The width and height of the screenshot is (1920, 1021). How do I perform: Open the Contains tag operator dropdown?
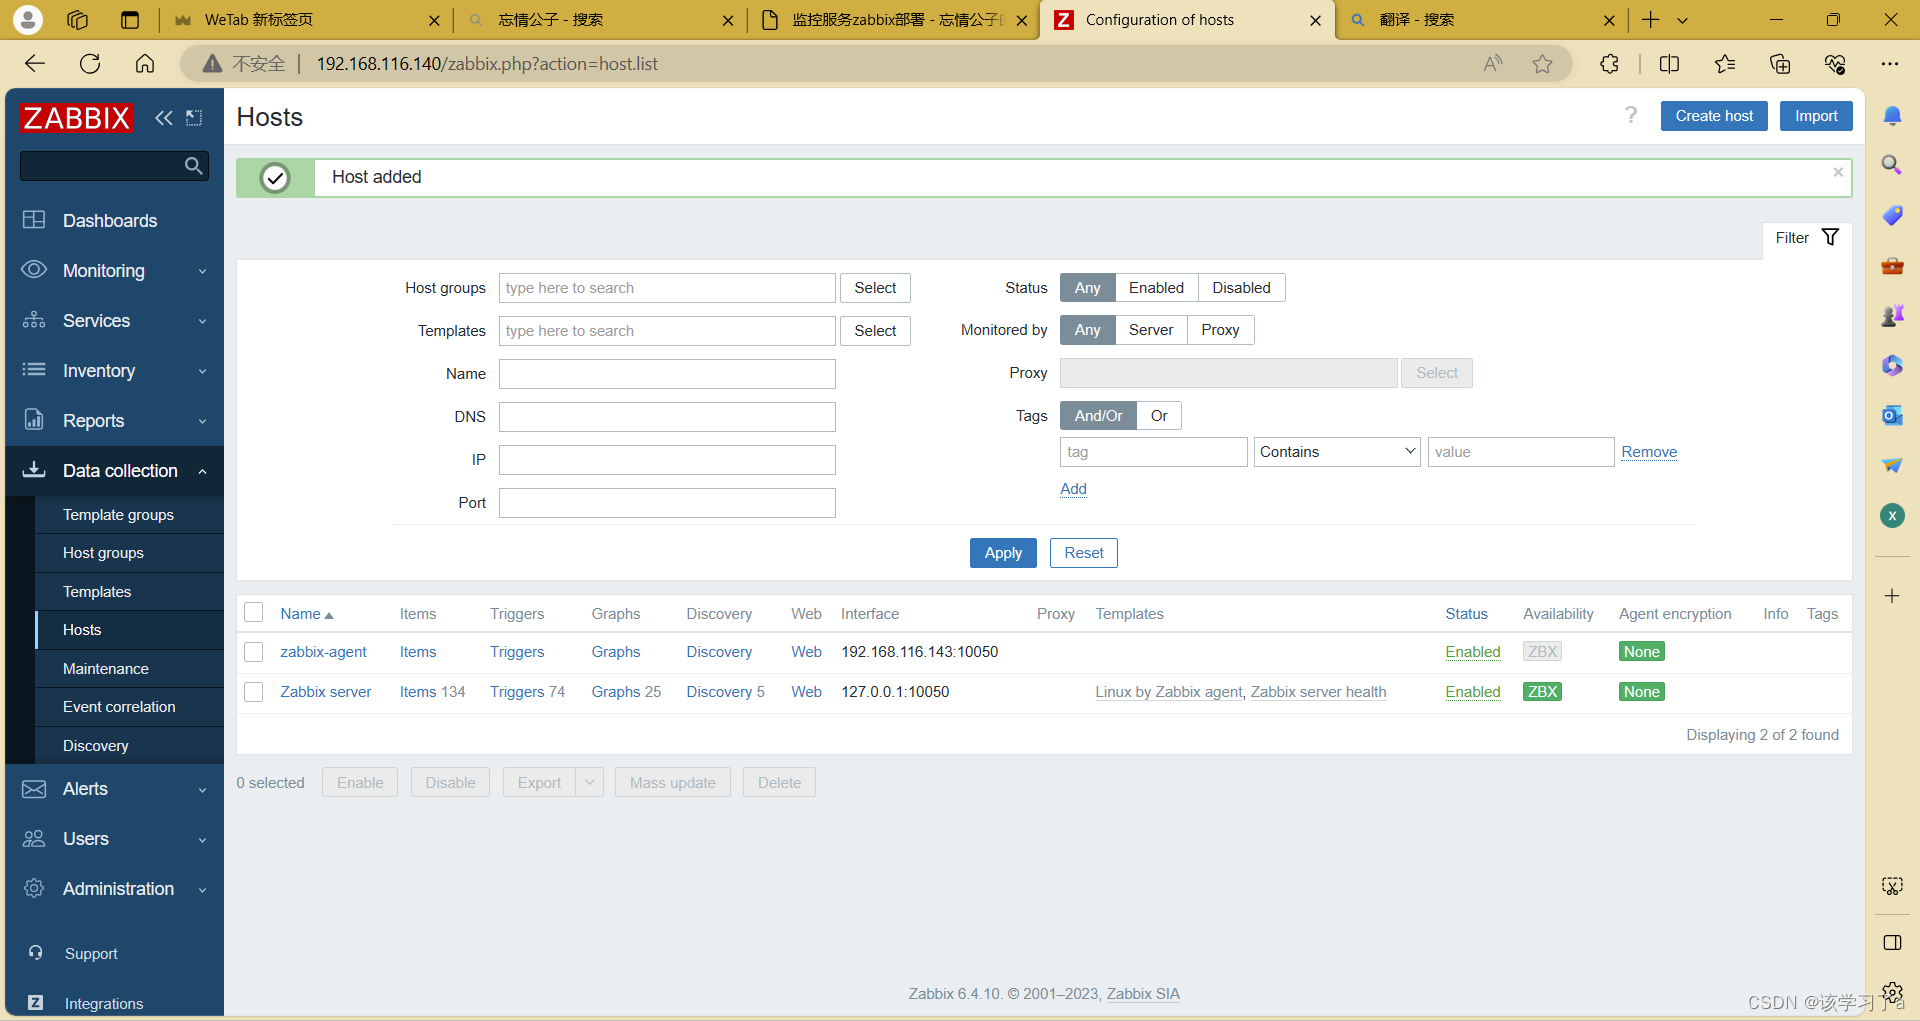[x=1337, y=452]
